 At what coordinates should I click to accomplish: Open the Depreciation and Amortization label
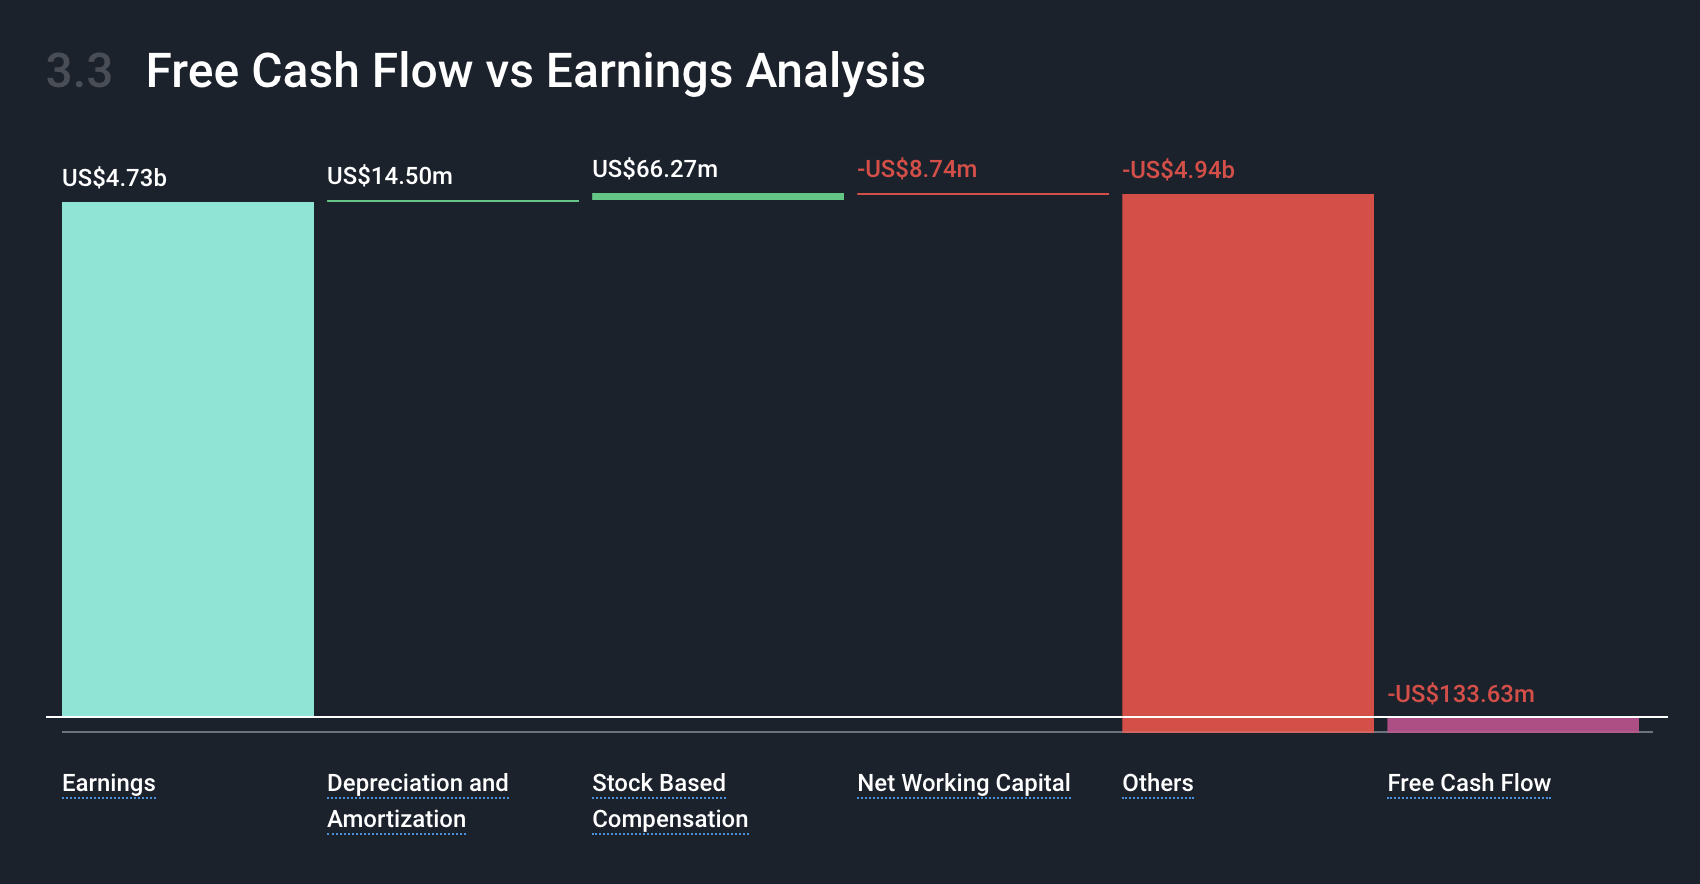pyautogui.click(x=418, y=801)
